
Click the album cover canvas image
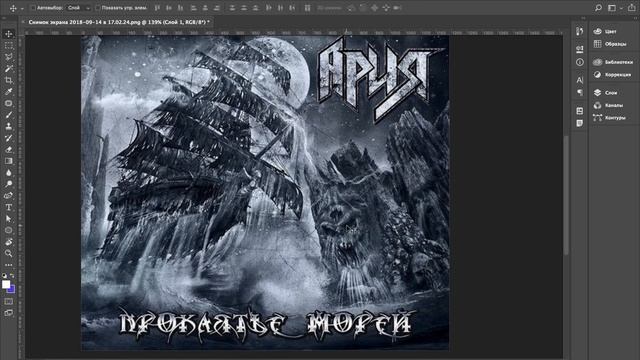click(265, 193)
